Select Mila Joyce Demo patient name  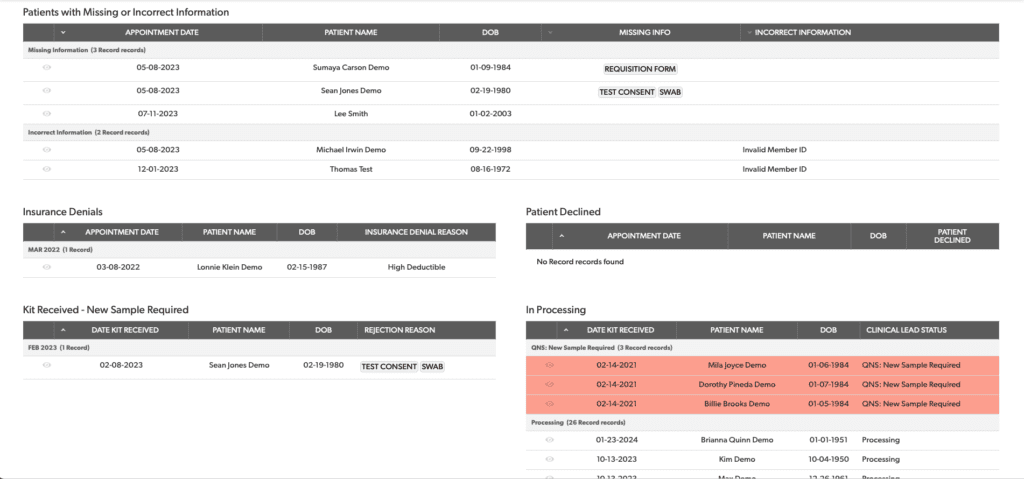tap(737, 365)
